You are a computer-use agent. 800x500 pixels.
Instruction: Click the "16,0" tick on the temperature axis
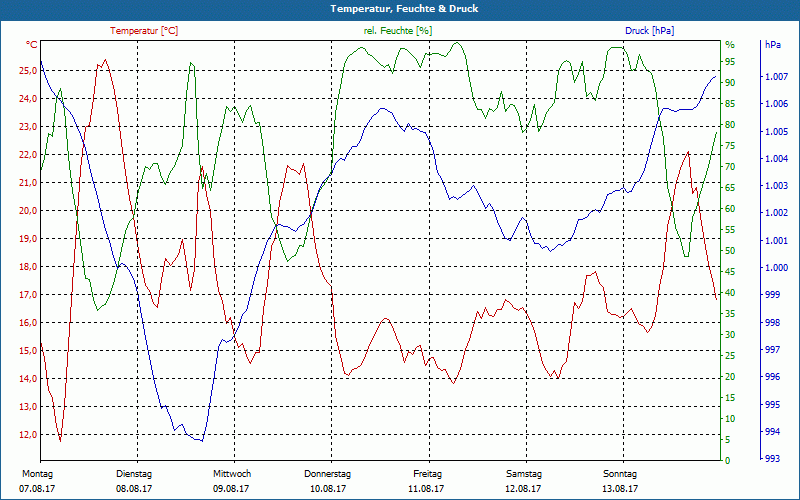pos(28,323)
